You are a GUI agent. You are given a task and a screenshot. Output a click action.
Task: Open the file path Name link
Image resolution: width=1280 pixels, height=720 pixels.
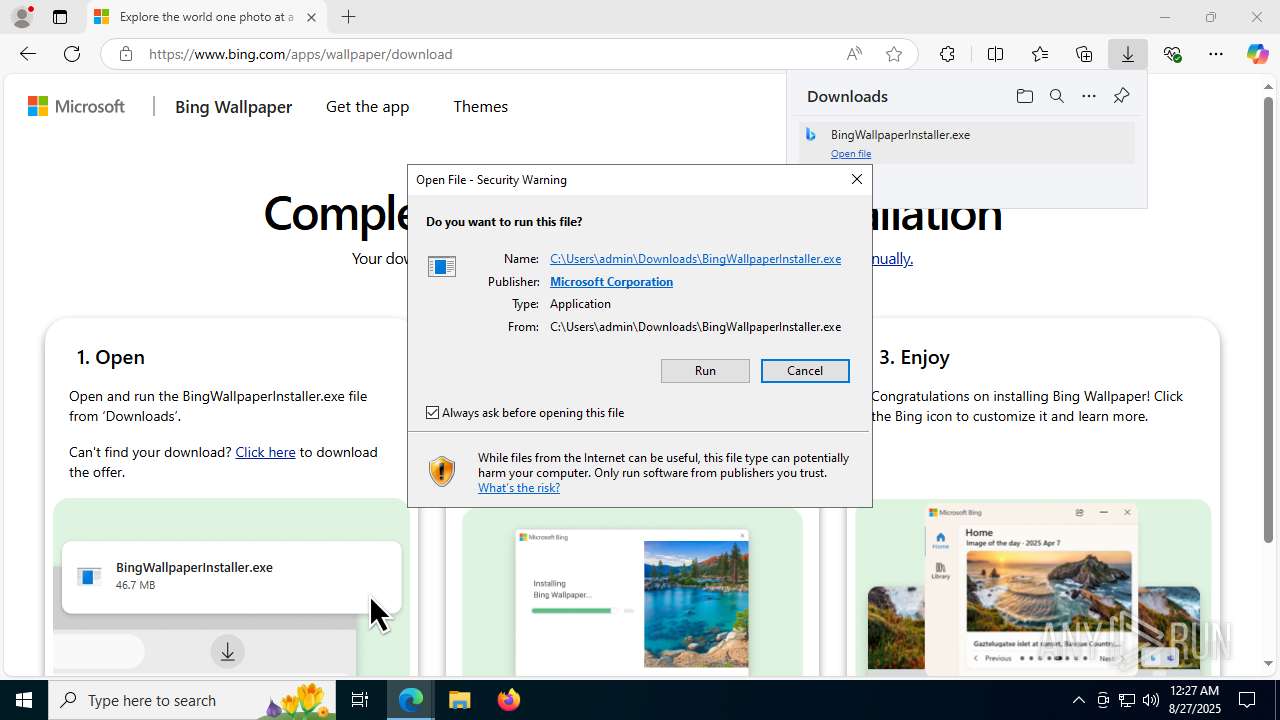(695, 258)
